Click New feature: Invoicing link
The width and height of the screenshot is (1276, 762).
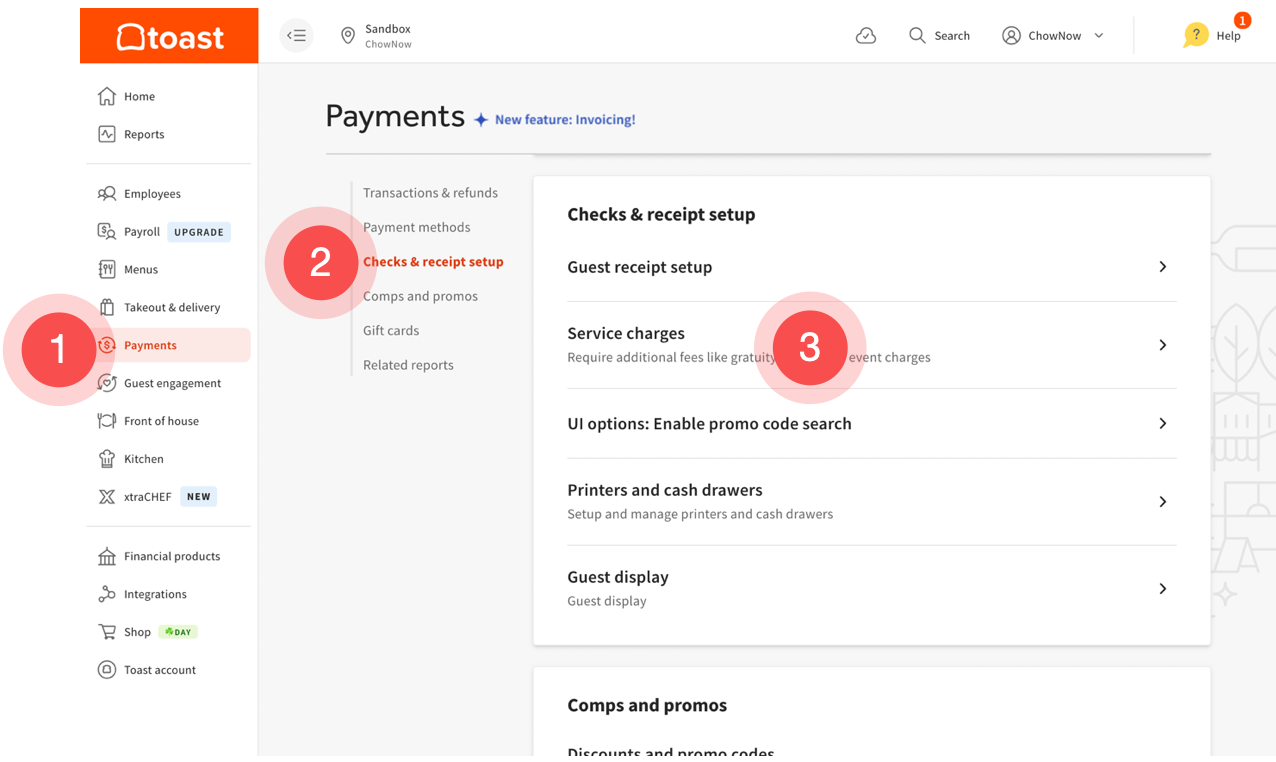(564, 120)
